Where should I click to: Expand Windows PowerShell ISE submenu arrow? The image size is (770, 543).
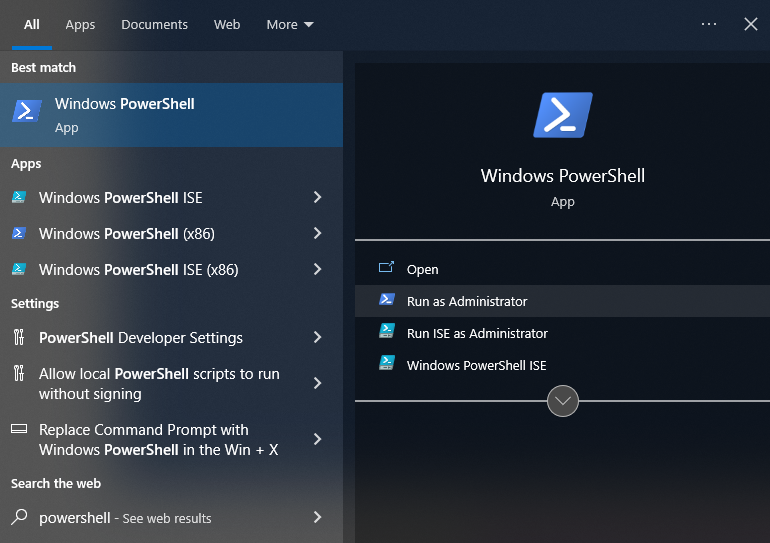pos(317,198)
